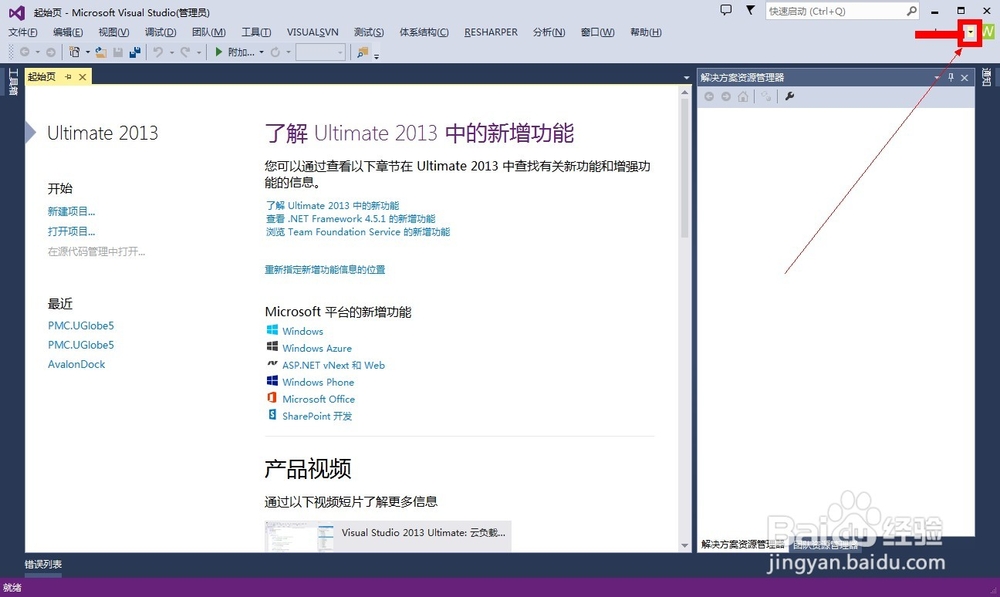
Task: Click the Refresh circular arrow toolbar icon
Action: (275, 52)
